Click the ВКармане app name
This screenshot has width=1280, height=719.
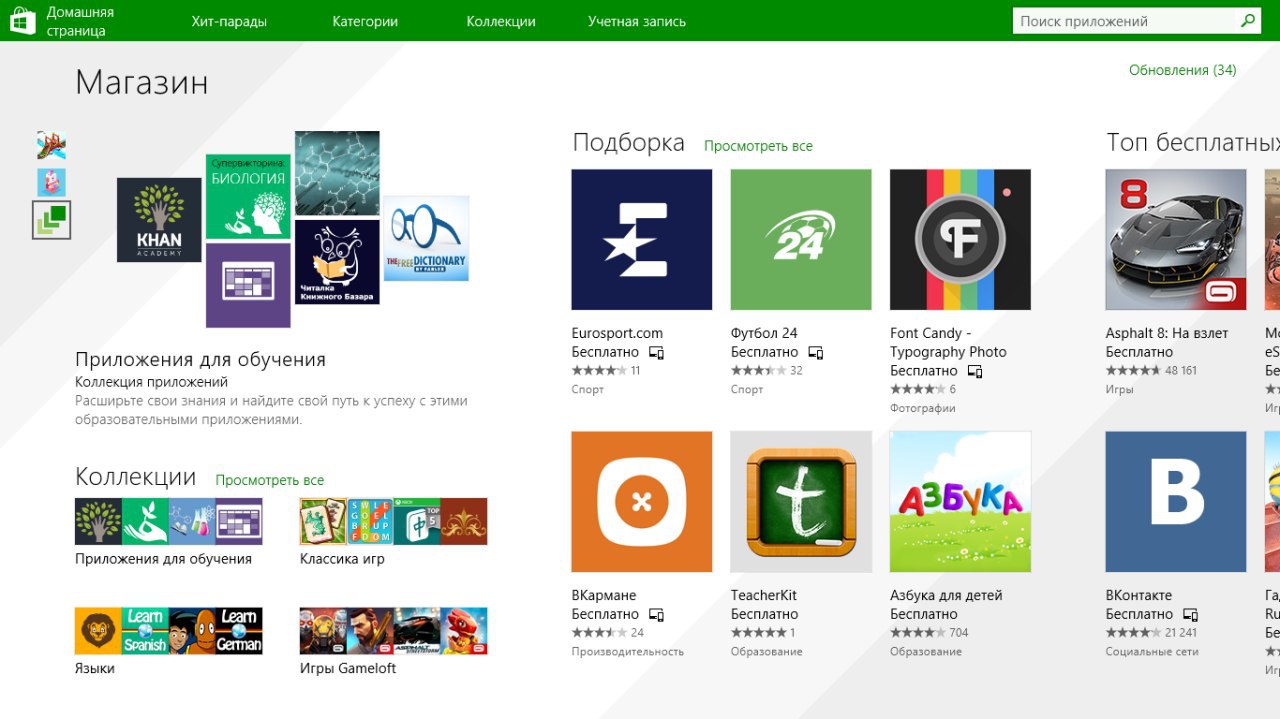[604, 595]
